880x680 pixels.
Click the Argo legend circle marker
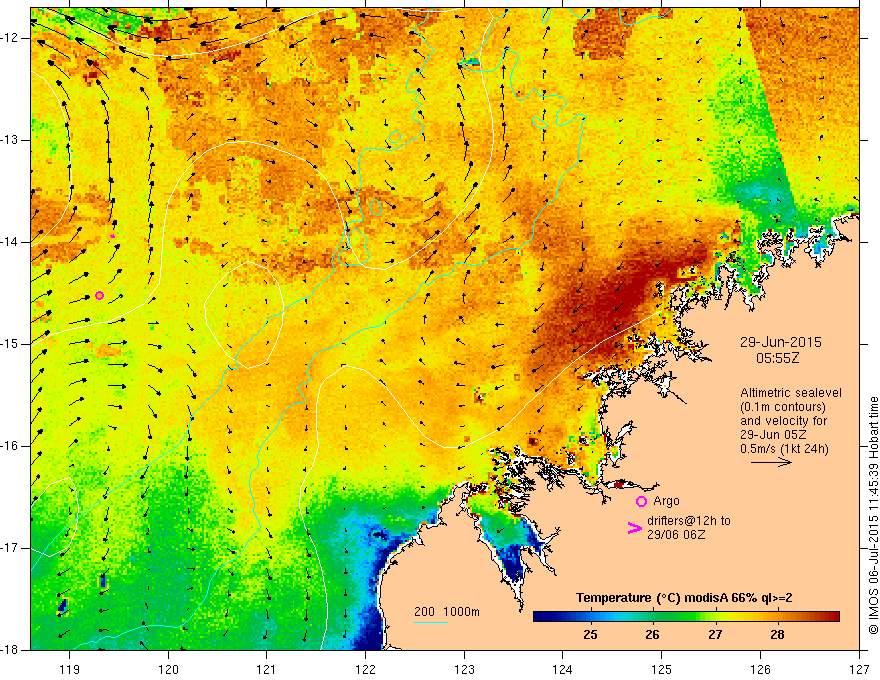pos(641,502)
